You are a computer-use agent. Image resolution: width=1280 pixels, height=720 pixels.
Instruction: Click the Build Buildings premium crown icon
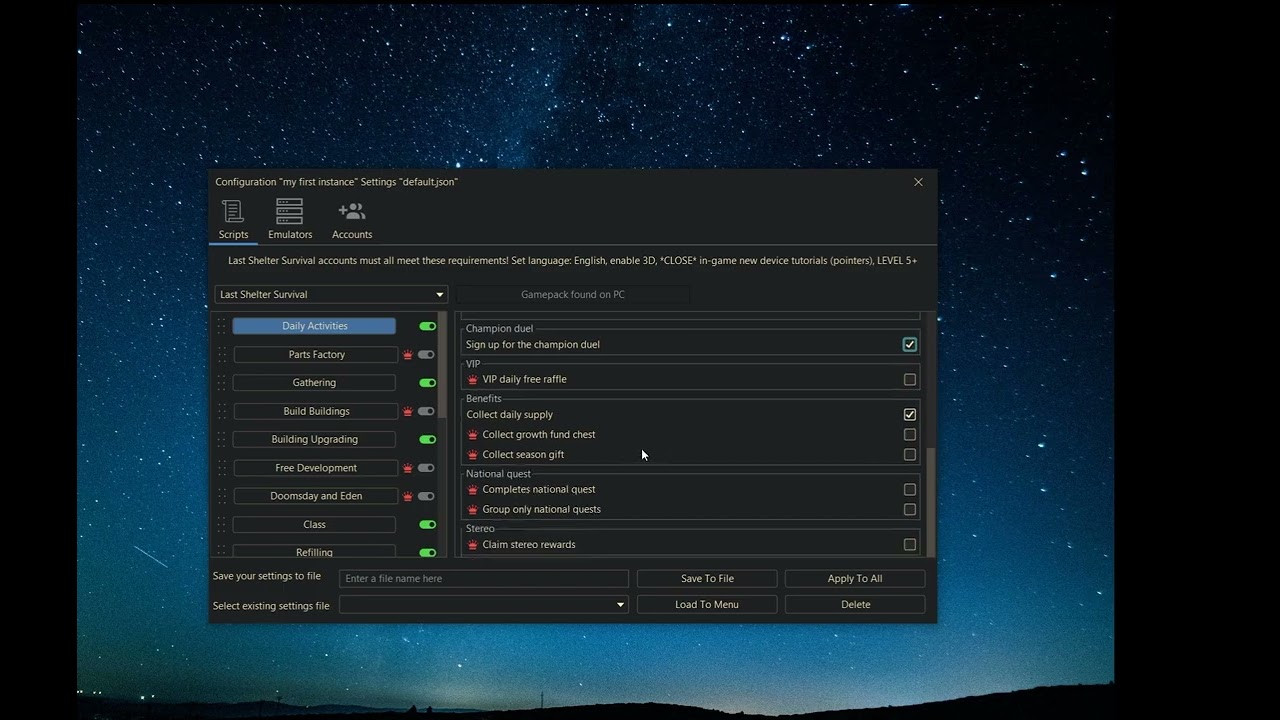pyautogui.click(x=407, y=411)
